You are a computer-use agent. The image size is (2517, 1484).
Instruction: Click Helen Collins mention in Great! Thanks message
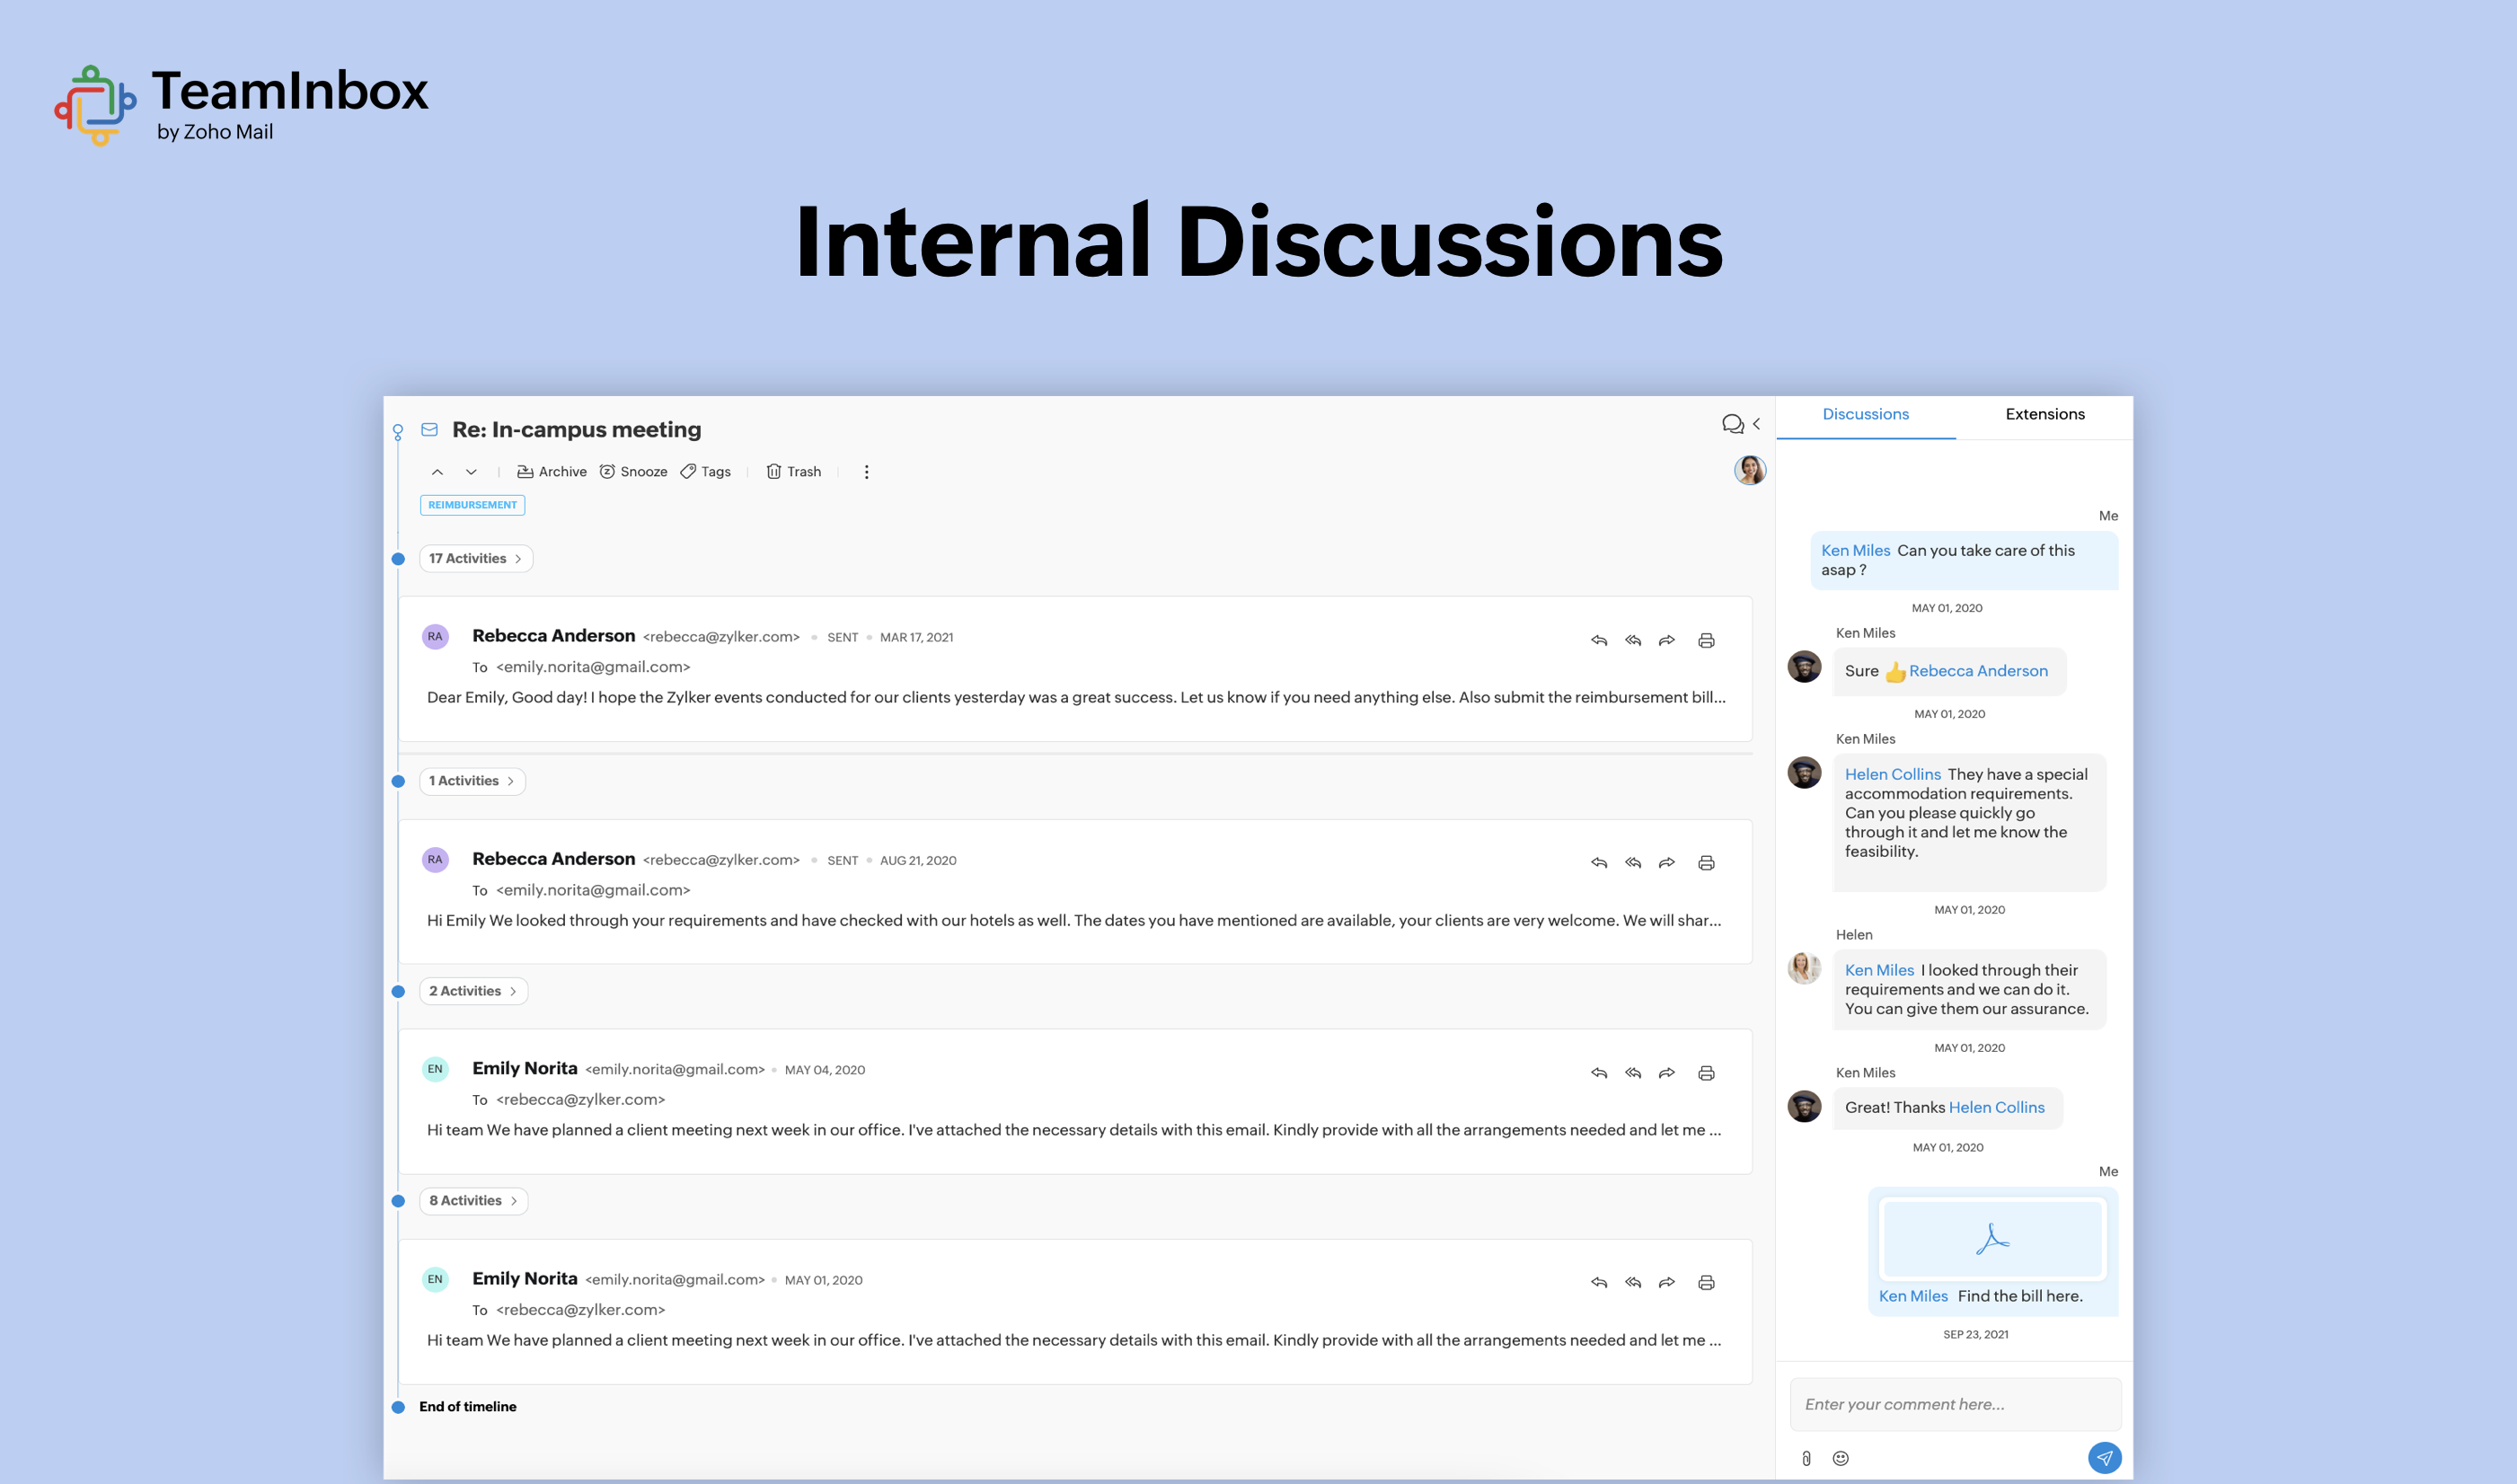(1996, 1107)
